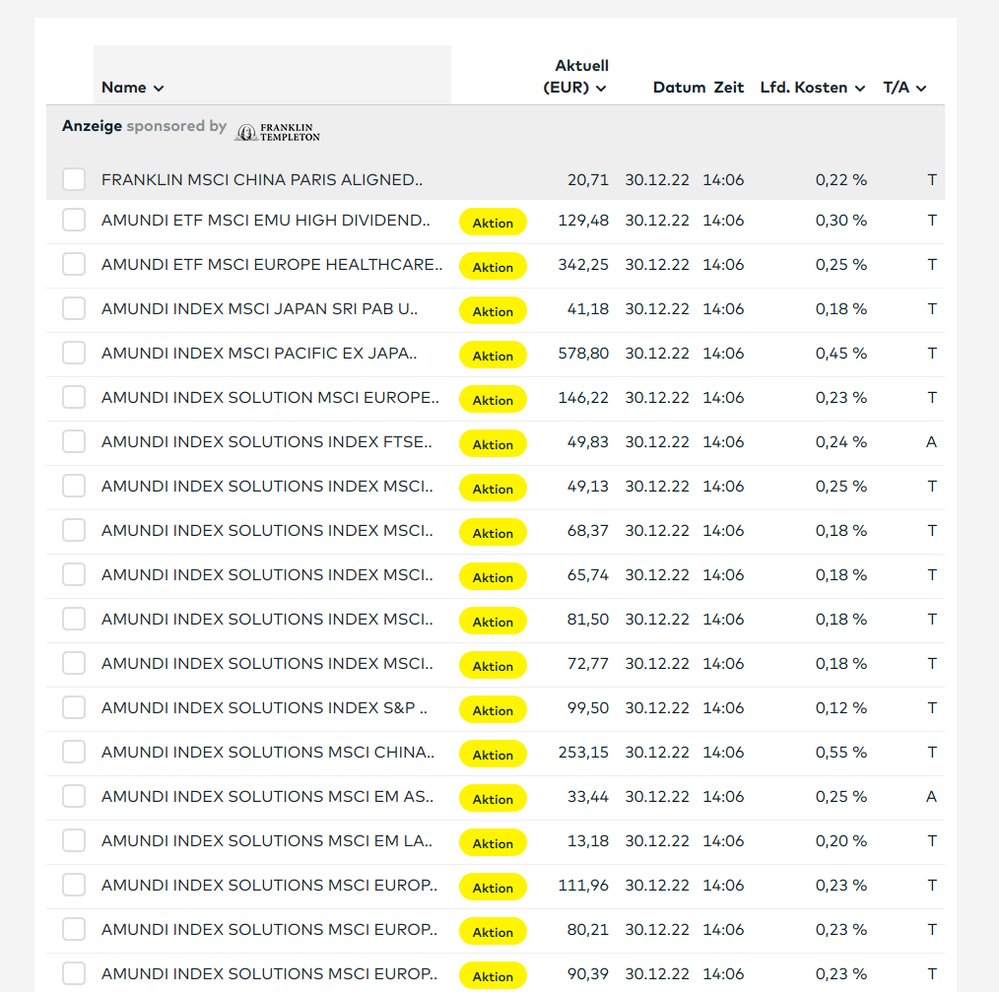999x992 pixels.
Task: Open AMUNDI INDEX SOLUTIONS MSCI EM LA fund
Action: click(x=267, y=840)
